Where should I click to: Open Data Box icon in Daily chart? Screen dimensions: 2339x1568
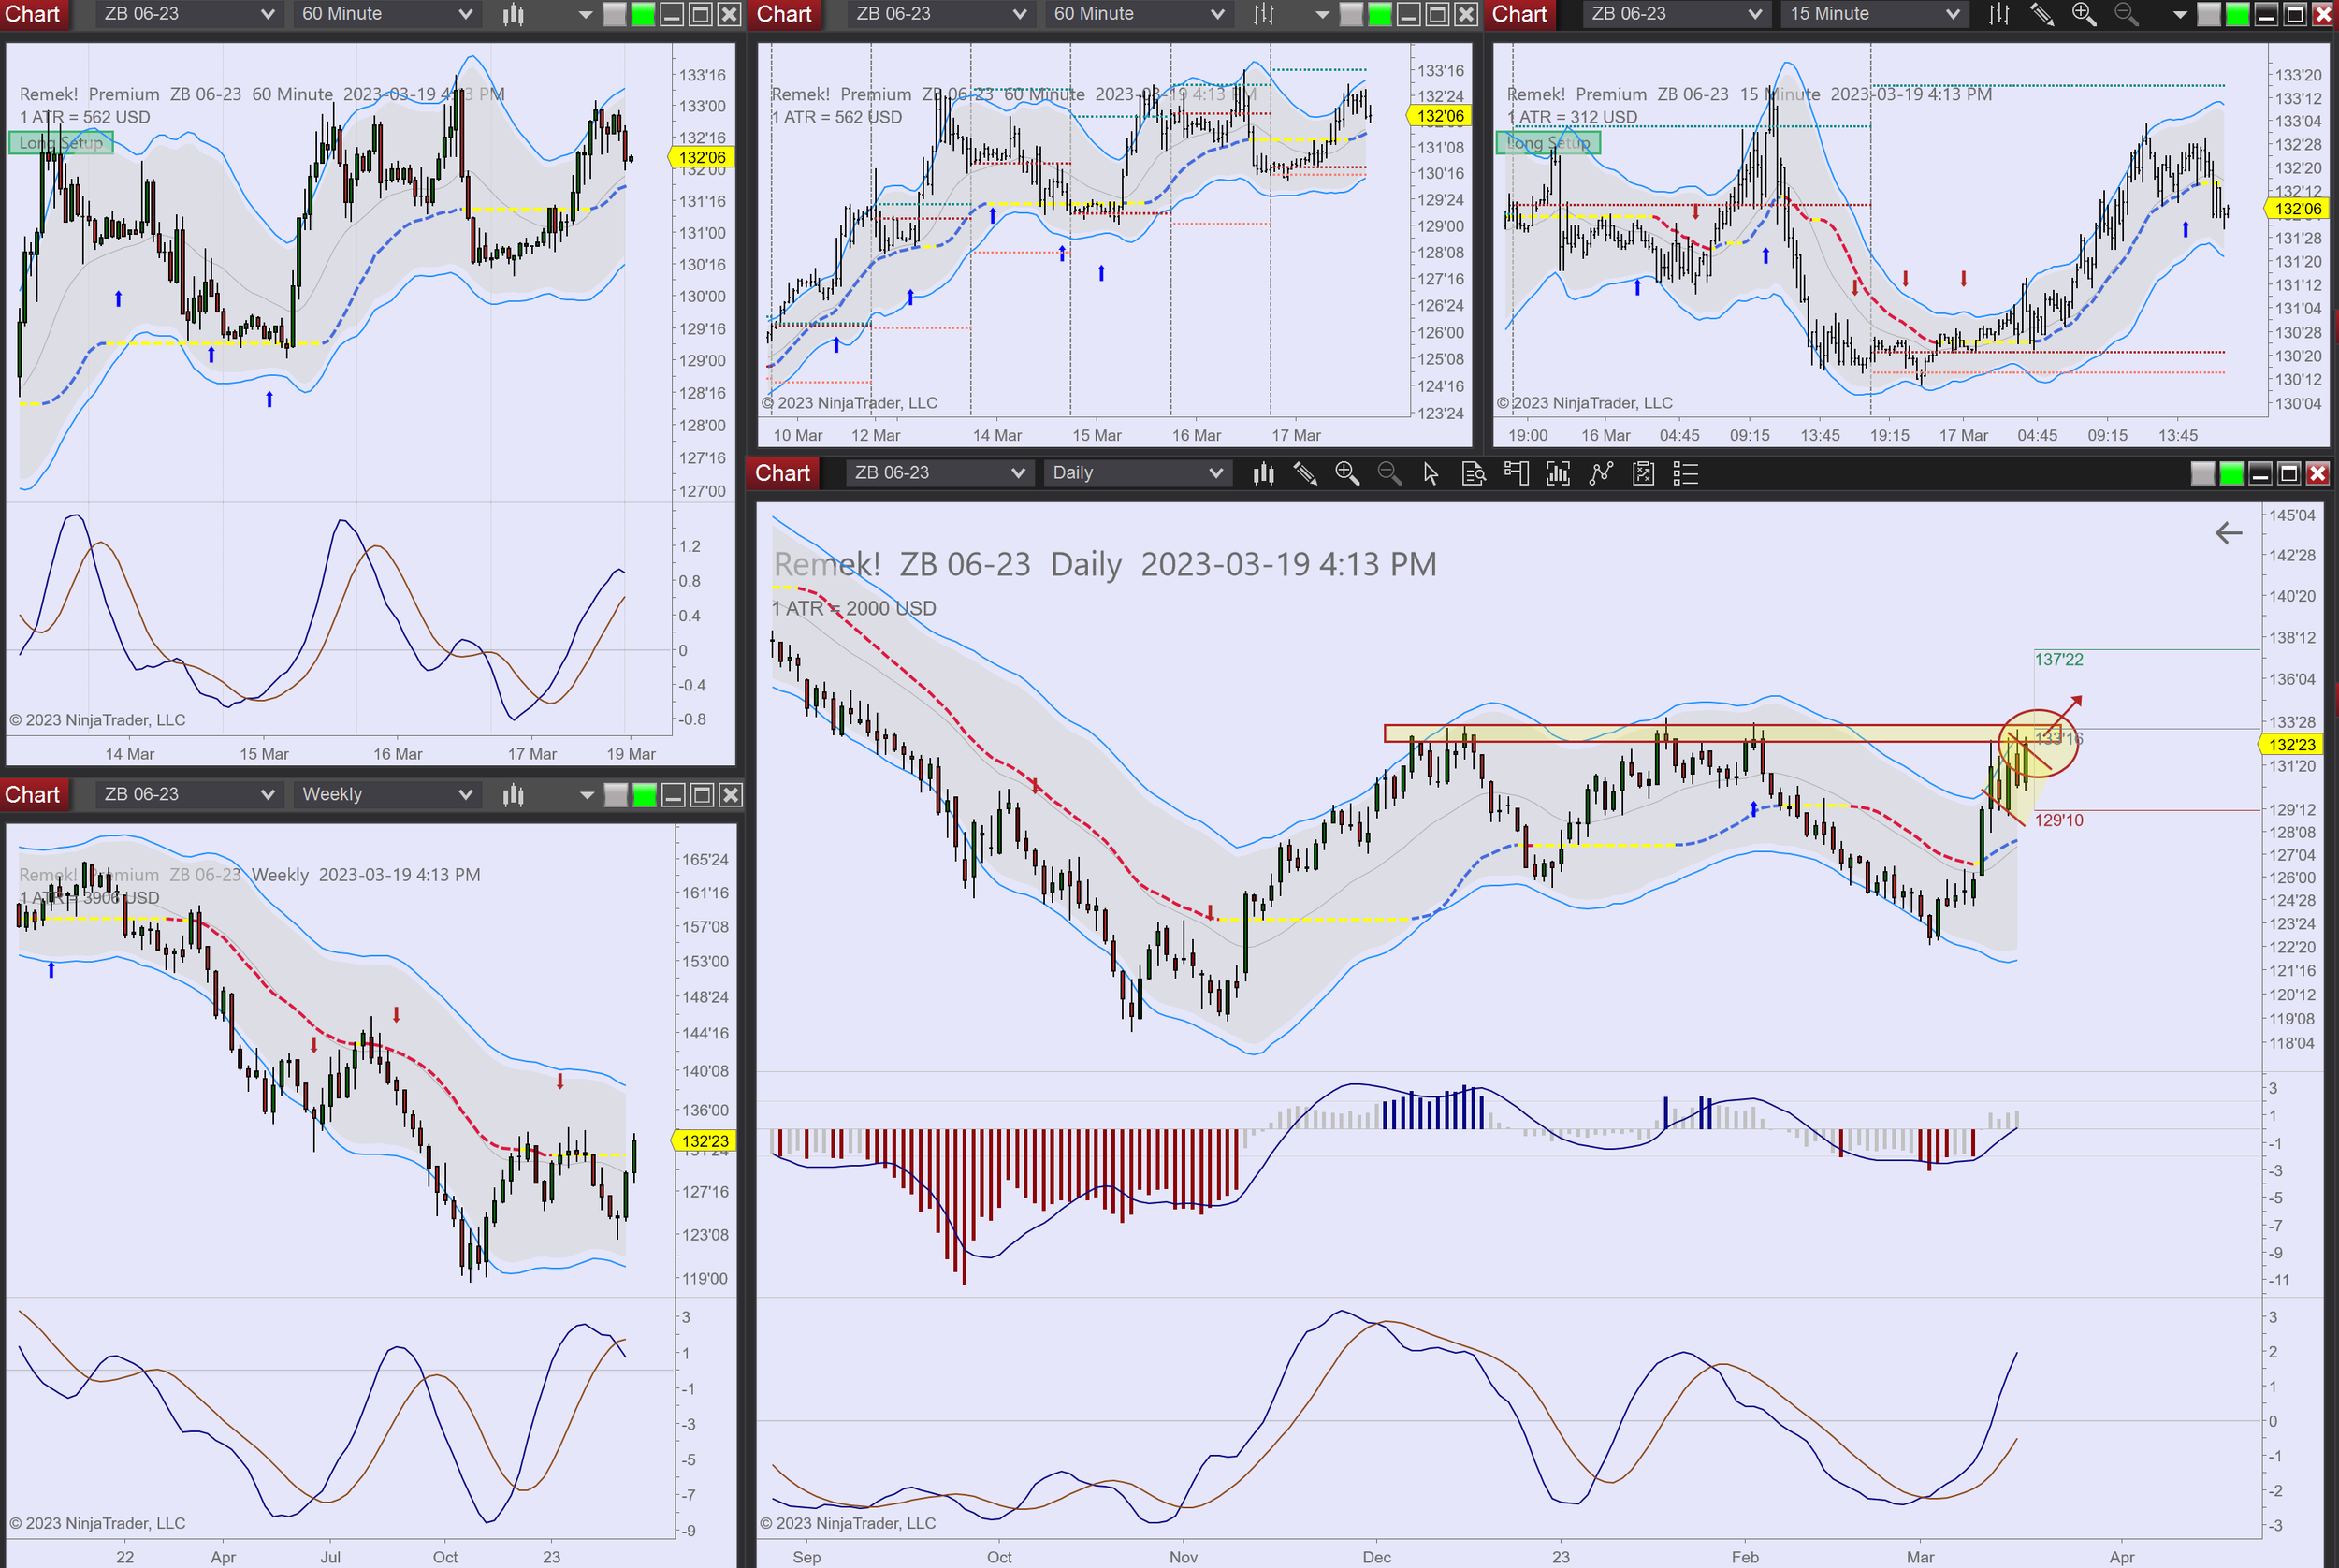pos(1473,473)
